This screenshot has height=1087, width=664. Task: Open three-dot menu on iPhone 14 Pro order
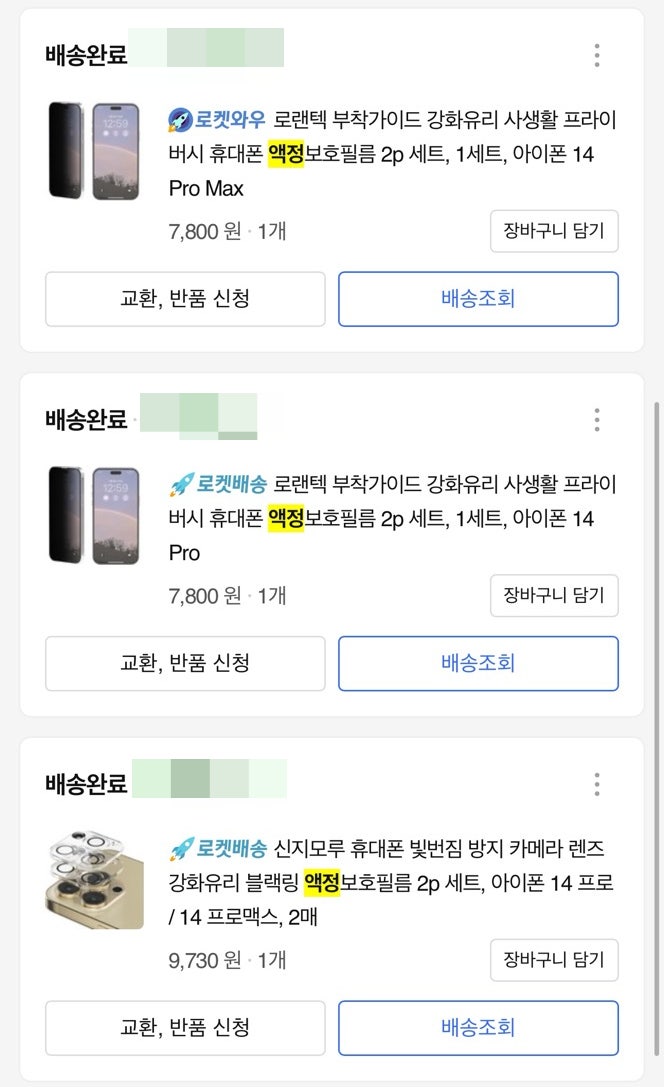point(596,419)
